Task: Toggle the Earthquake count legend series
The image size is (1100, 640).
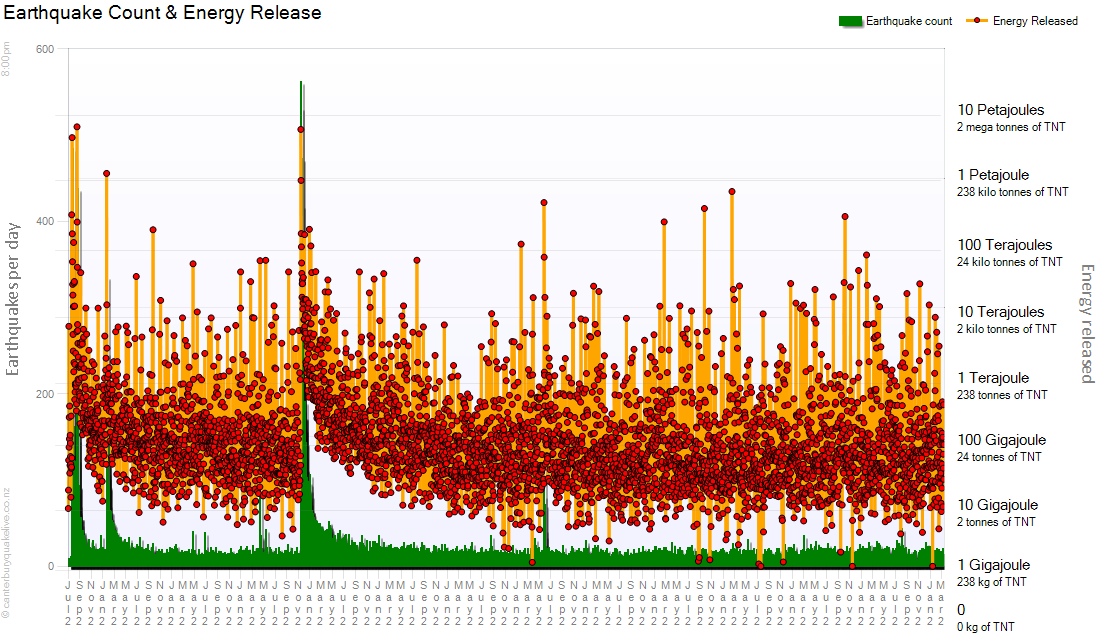Action: 908,21
